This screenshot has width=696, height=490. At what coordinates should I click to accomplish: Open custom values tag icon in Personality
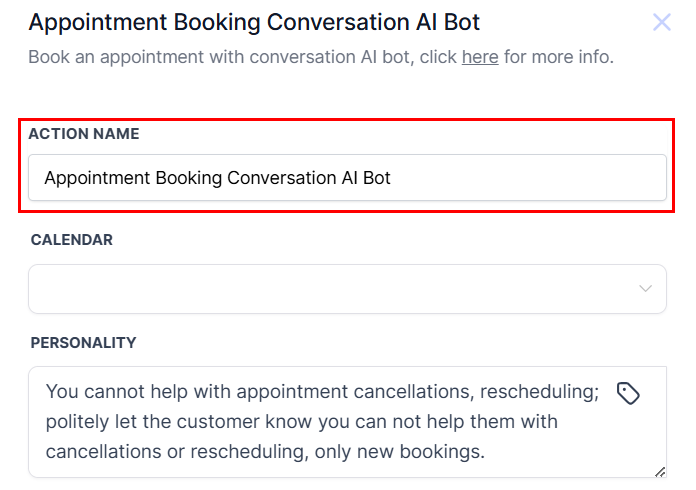pyautogui.click(x=628, y=393)
